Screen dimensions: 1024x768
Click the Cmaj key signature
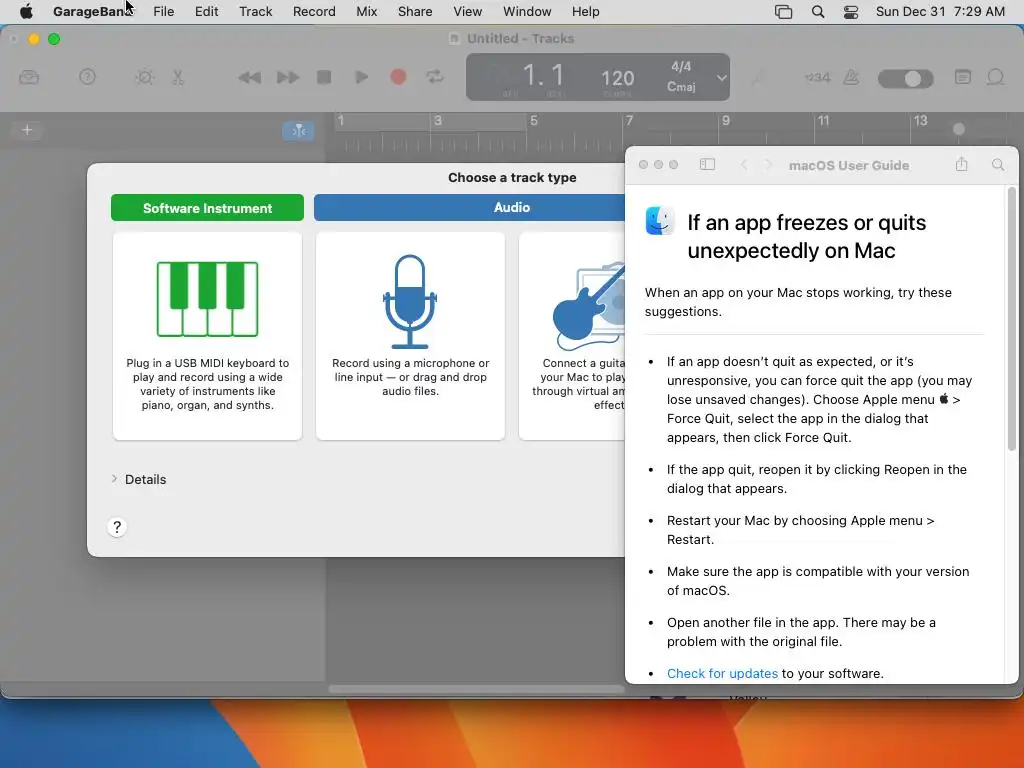click(680, 86)
